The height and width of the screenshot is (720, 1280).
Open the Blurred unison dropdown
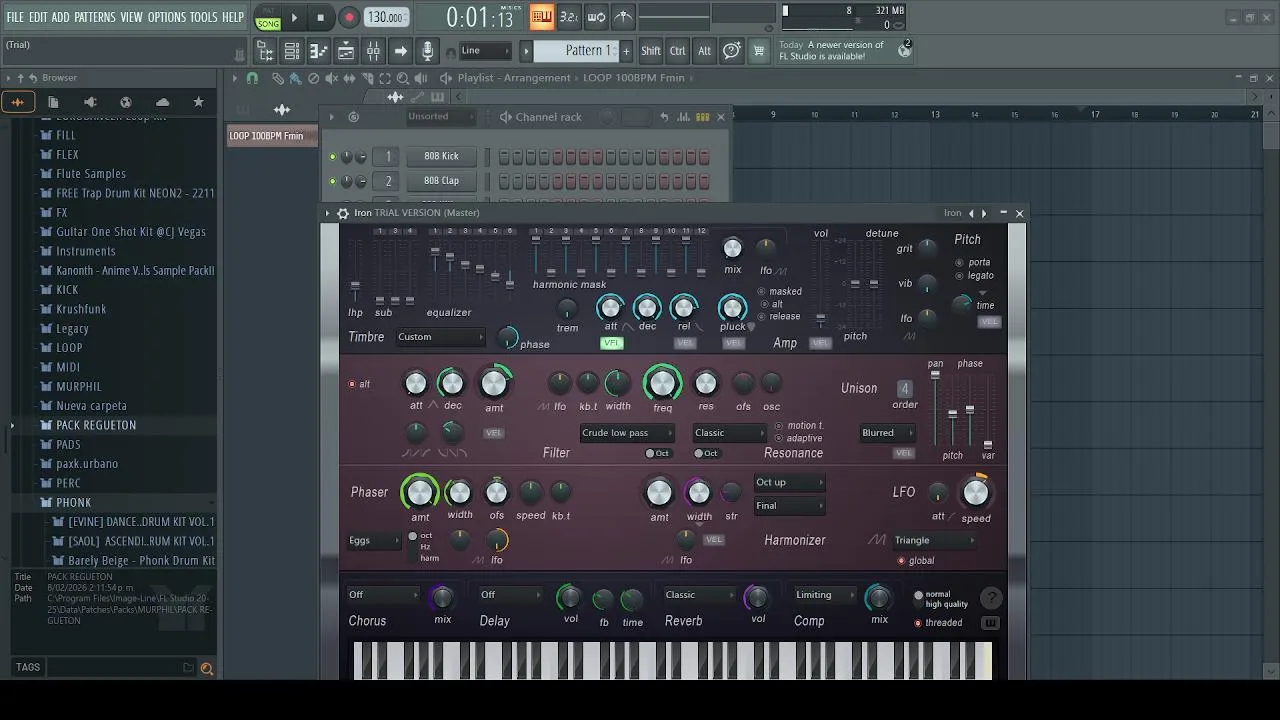(x=888, y=433)
